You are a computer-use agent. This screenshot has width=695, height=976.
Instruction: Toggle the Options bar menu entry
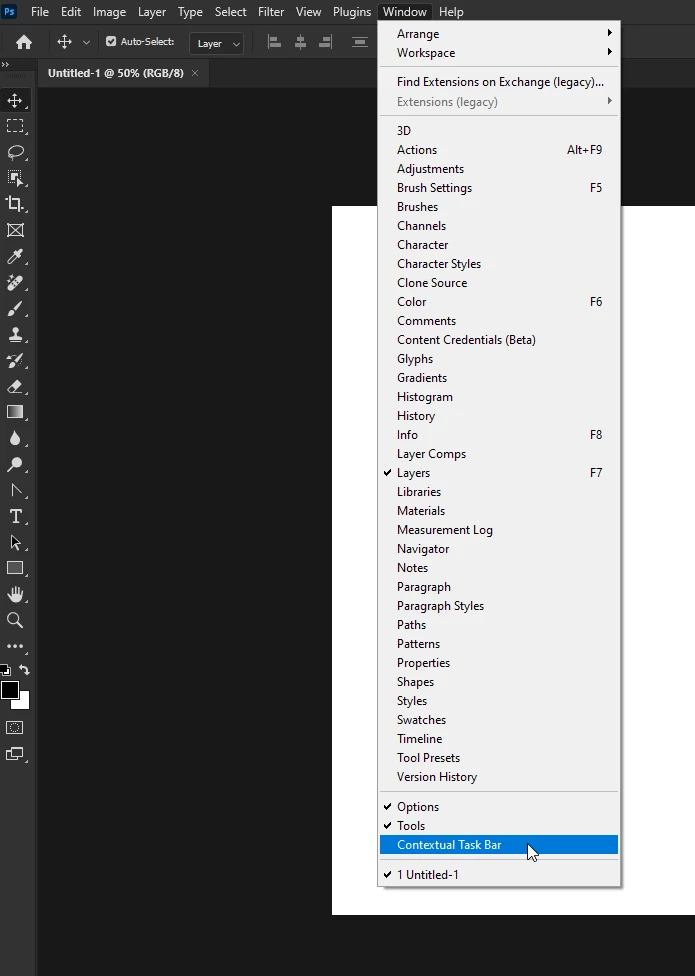pos(500,807)
